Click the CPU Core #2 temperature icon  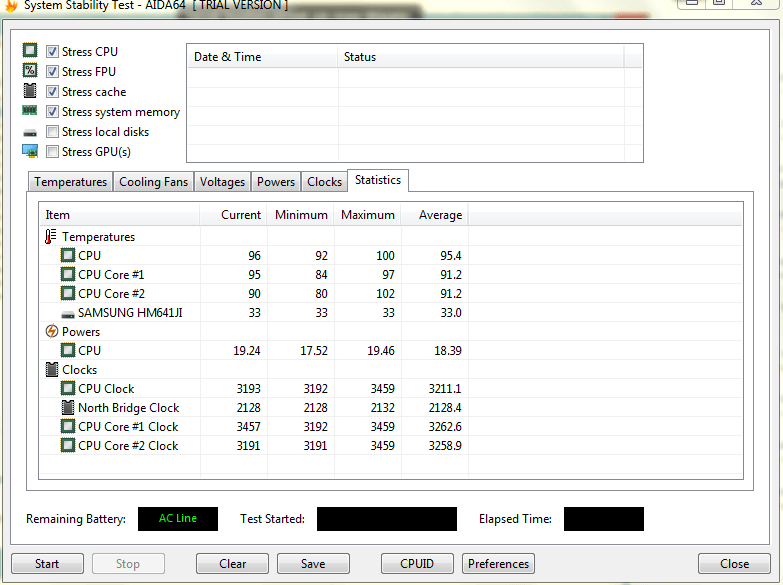tap(68, 293)
